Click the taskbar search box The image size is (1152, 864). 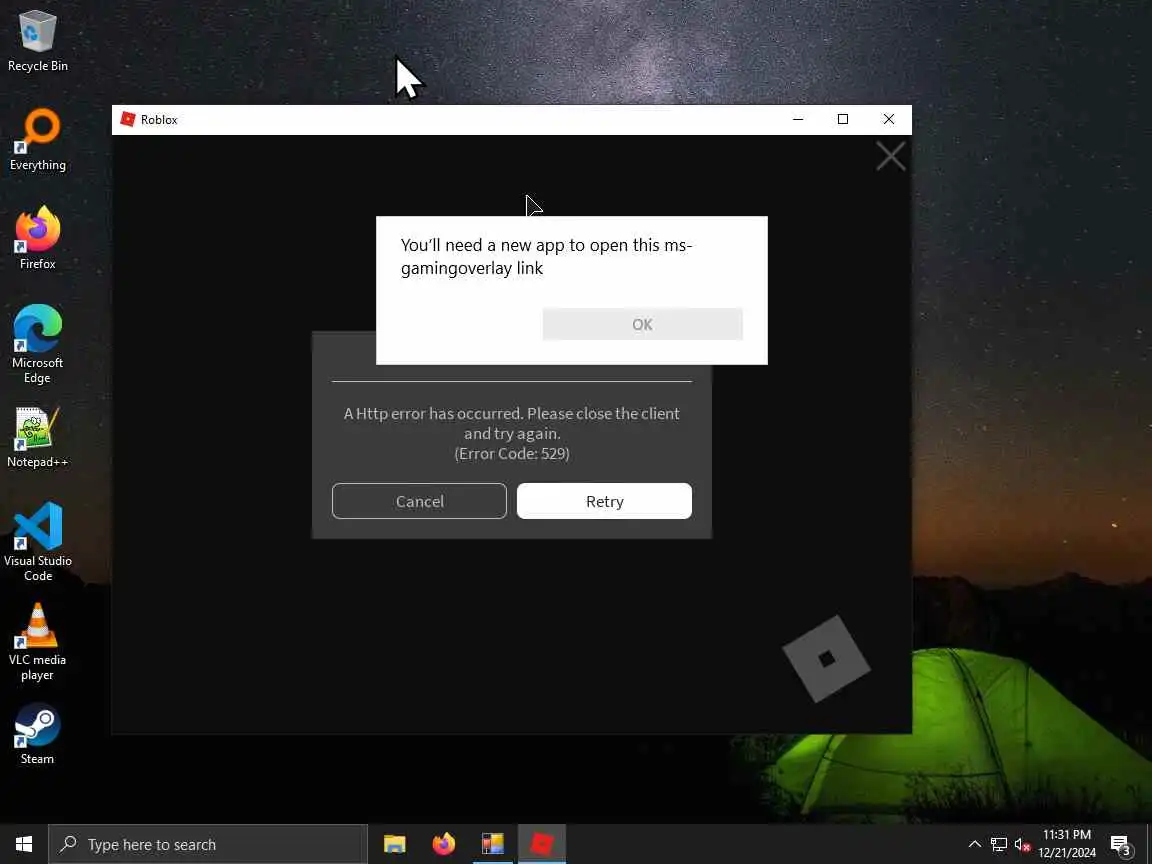(x=208, y=844)
